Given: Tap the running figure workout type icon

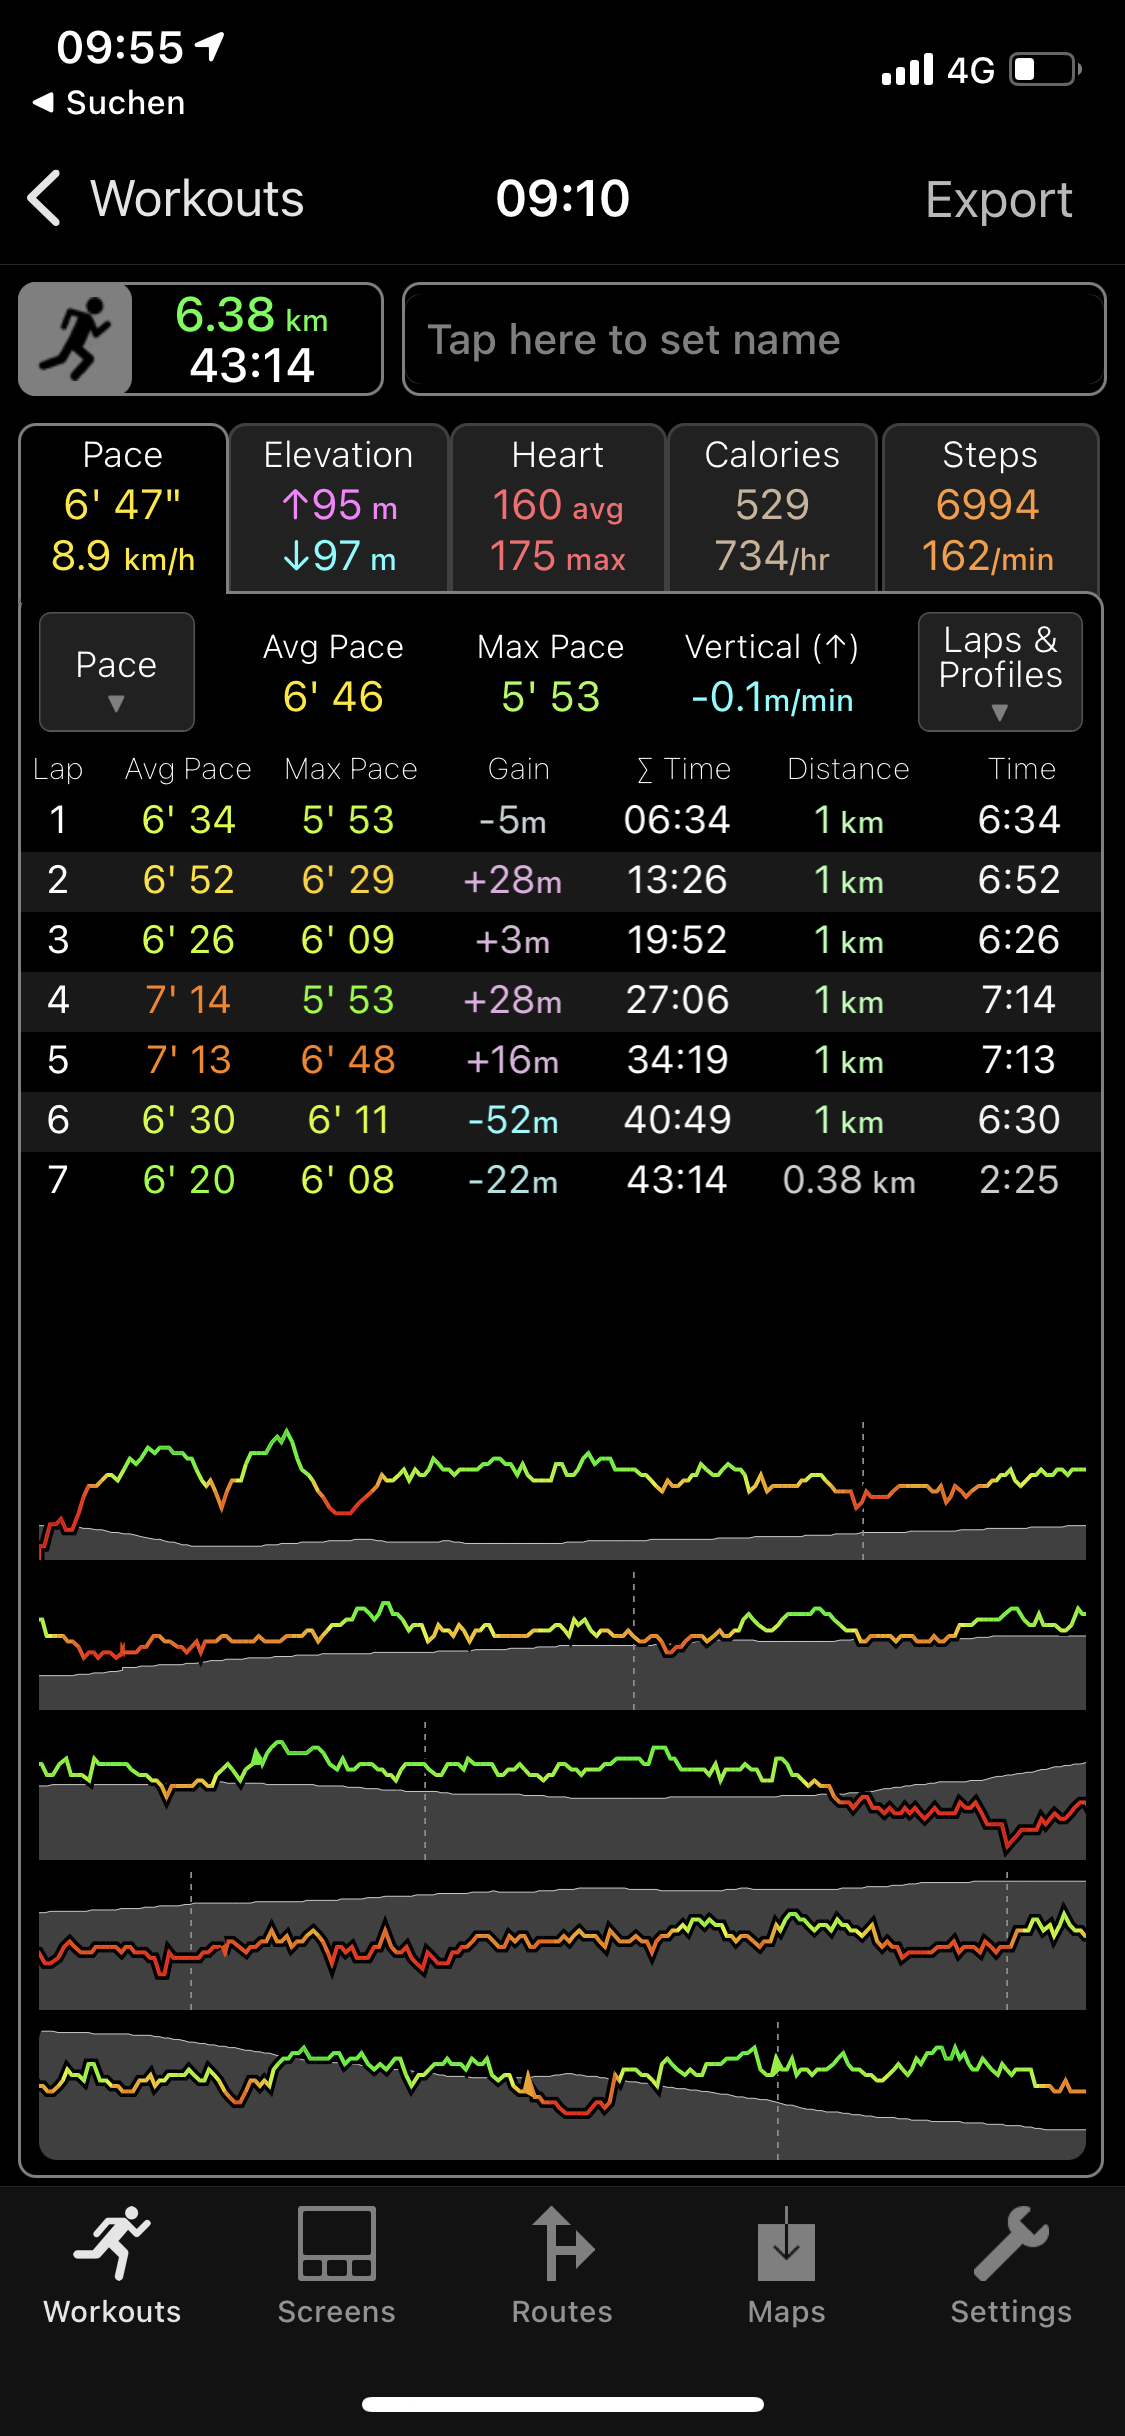Looking at the screenshot, I should point(76,339).
